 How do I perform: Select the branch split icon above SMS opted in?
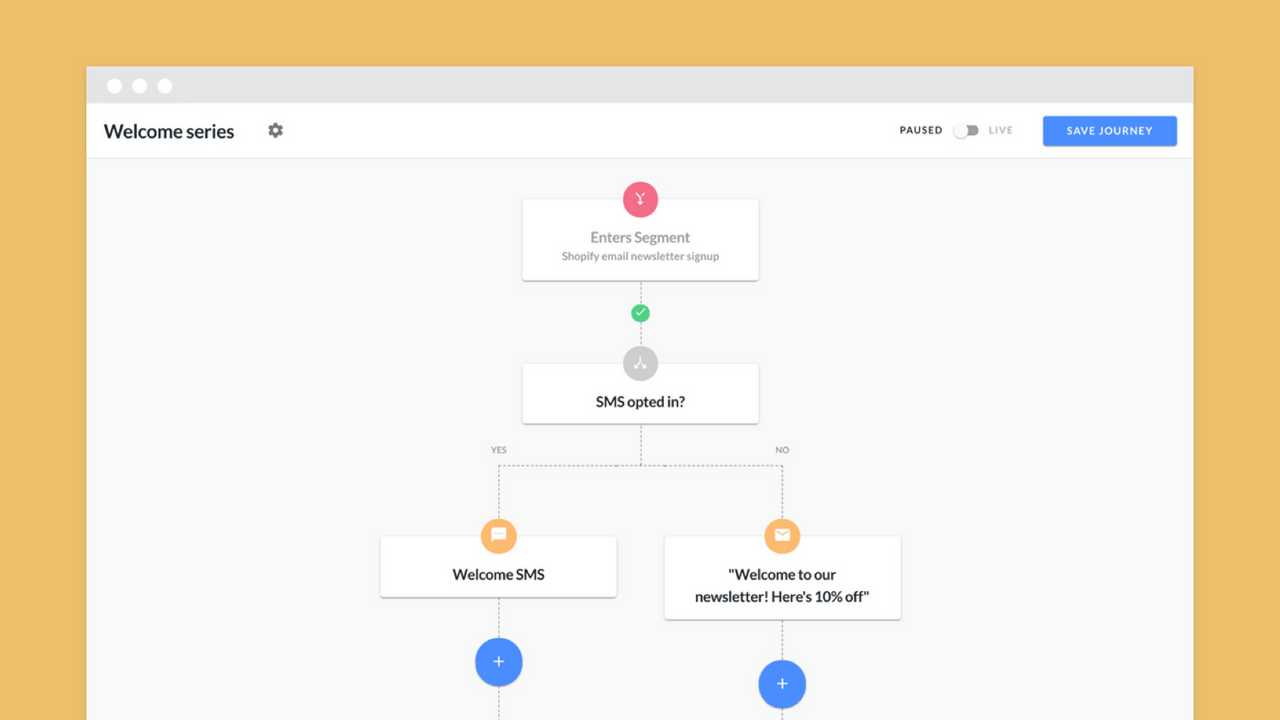point(640,363)
